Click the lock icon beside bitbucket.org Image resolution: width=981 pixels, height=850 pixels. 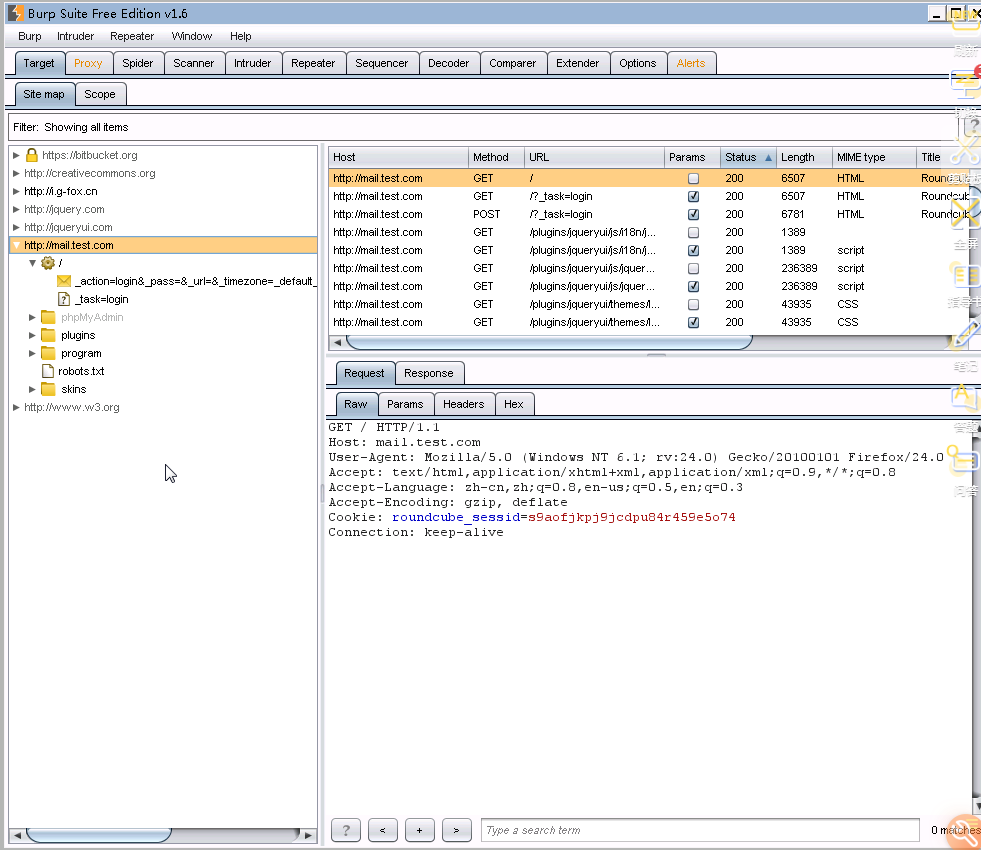[x=32, y=155]
